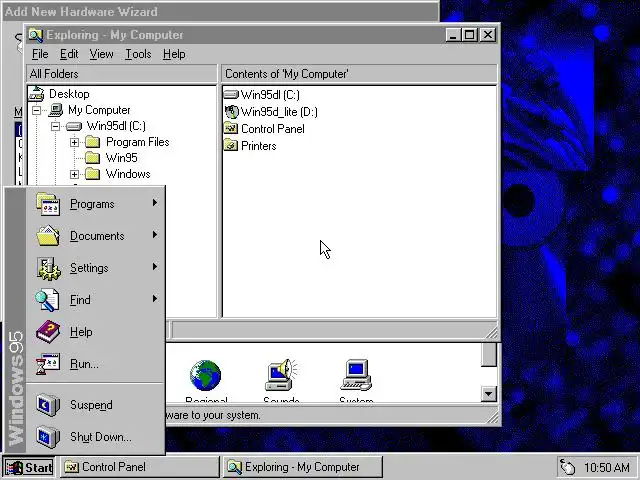Click the Find magnifier icon in Start menu

(x=47, y=300)
